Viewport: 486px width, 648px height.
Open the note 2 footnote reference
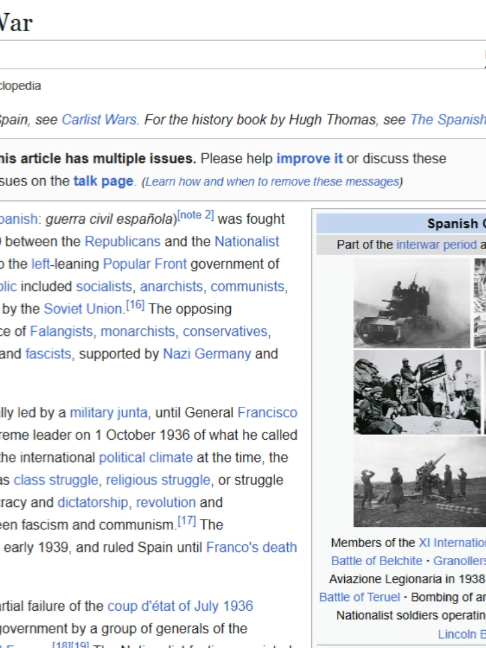195,215
